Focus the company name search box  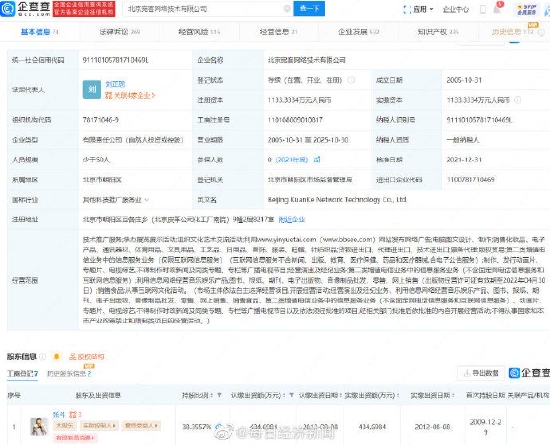[x=208, y=9]
